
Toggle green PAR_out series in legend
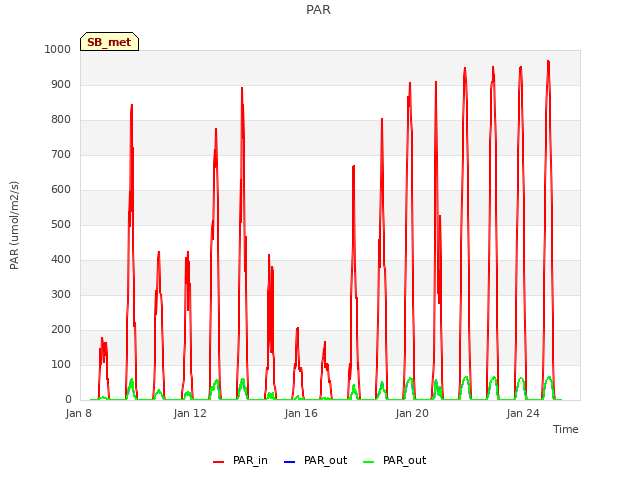(395, 460)
